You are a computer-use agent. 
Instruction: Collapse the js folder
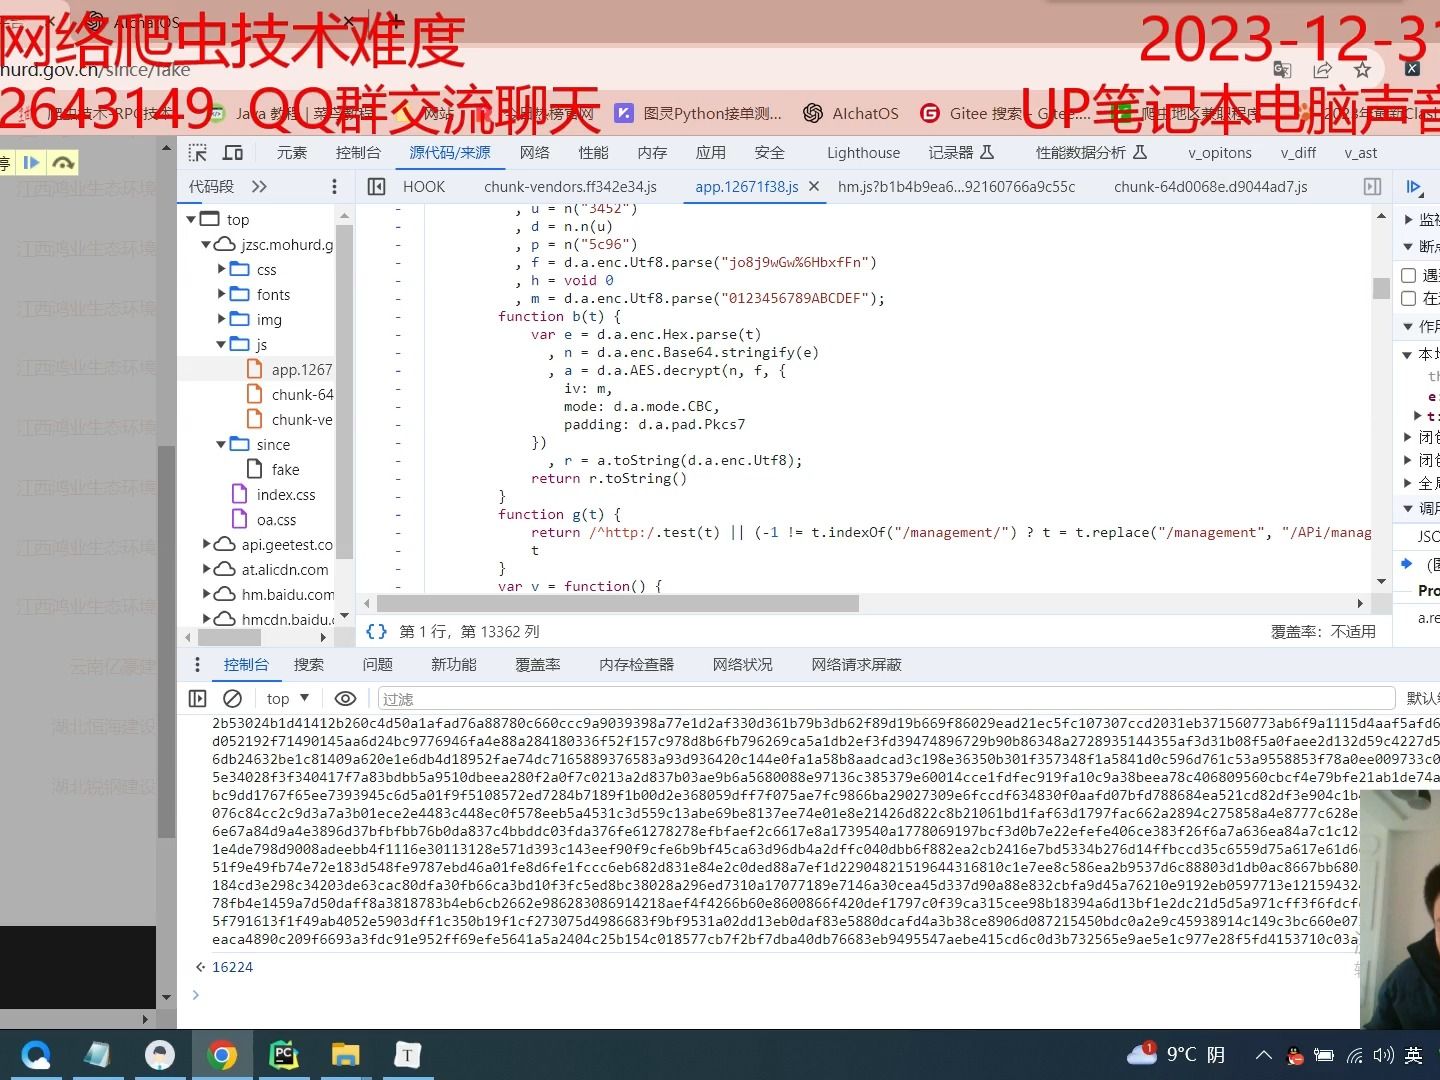click(221, 344)
